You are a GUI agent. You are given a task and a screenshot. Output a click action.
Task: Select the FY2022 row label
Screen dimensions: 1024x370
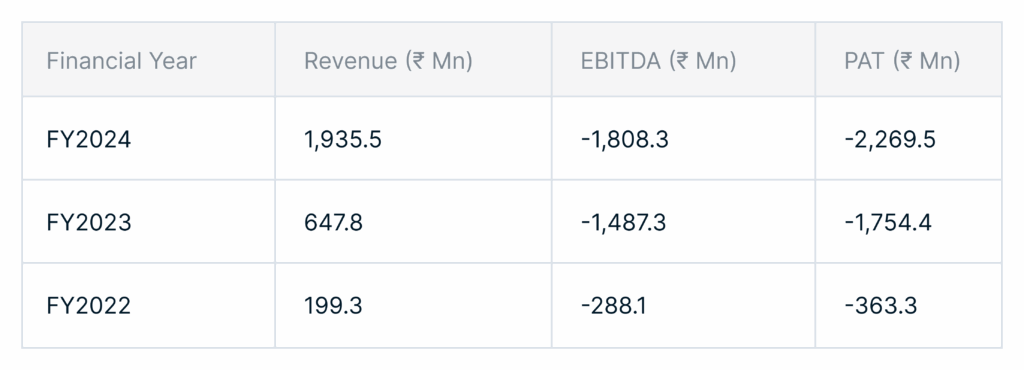click(x=89, y=305)
